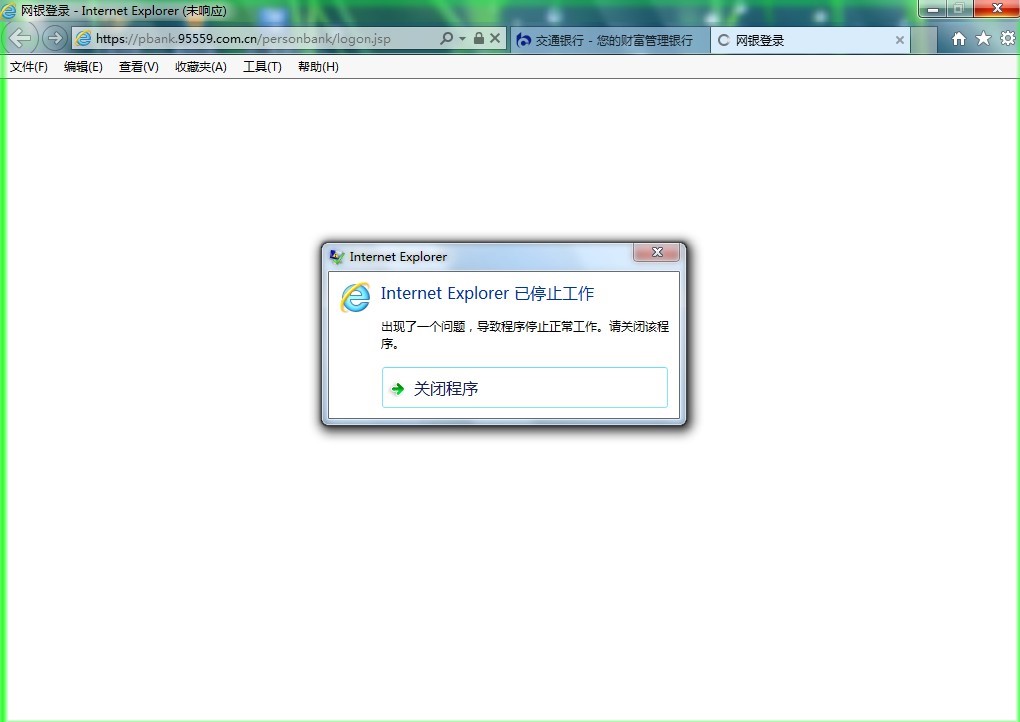This screenshot has width=1020, height=722.
Task: Click the green arrow beside 关闭程序
Action: click(397, 389)
